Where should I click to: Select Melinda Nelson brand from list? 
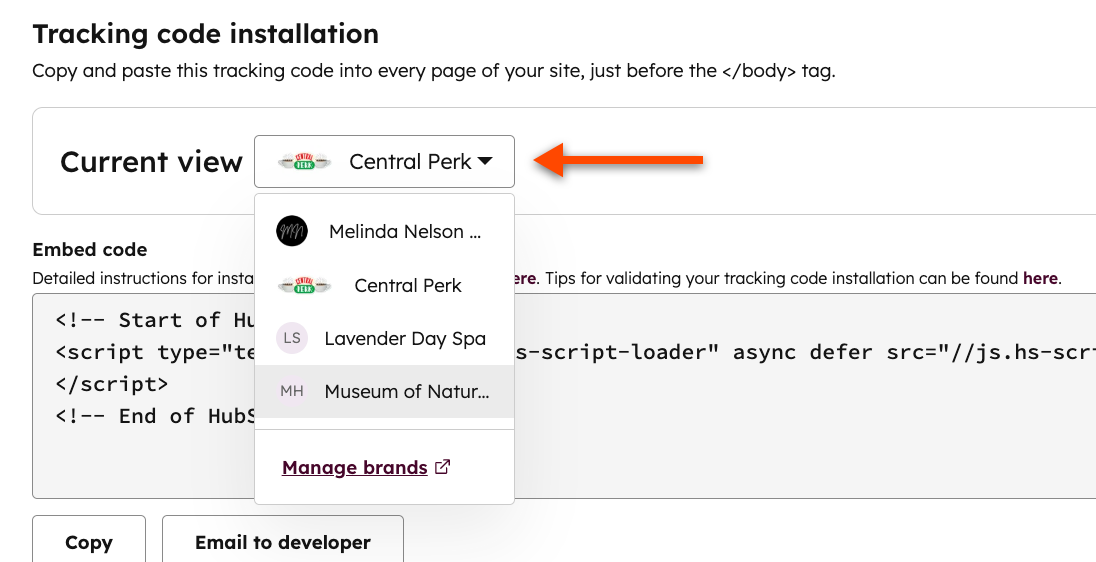coord(384,231)
